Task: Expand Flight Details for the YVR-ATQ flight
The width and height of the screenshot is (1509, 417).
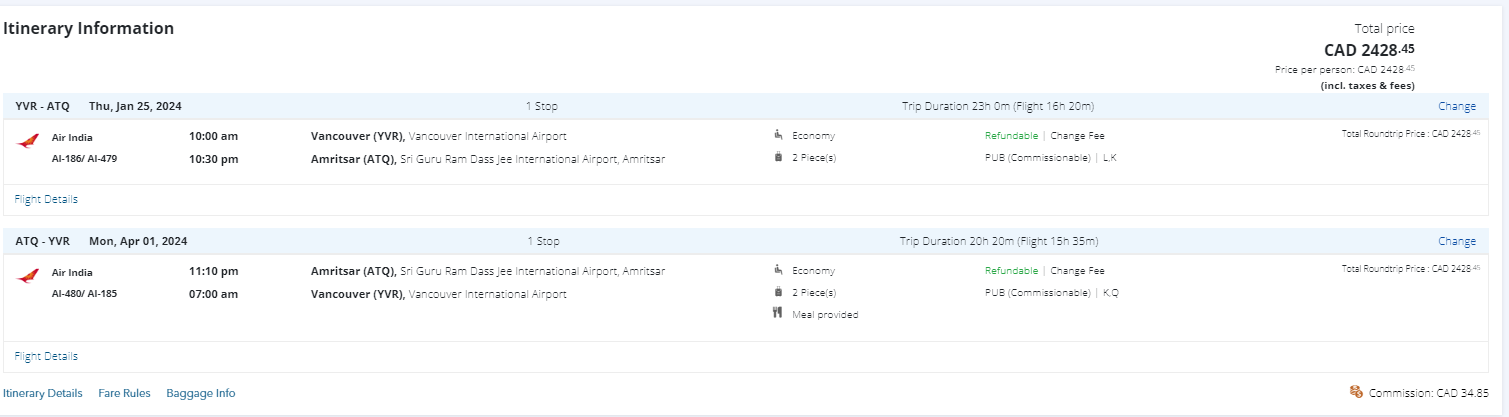Action: [46, 199]
